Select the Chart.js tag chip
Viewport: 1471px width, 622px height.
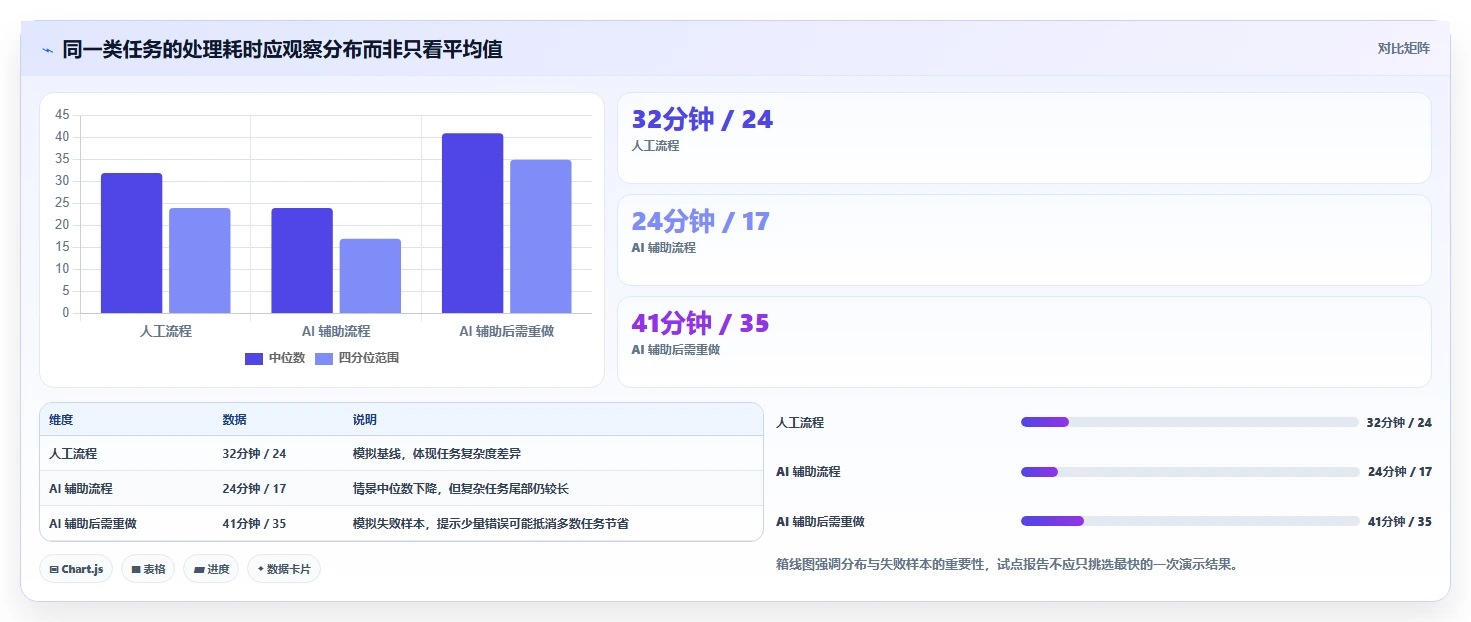(76, 569)
